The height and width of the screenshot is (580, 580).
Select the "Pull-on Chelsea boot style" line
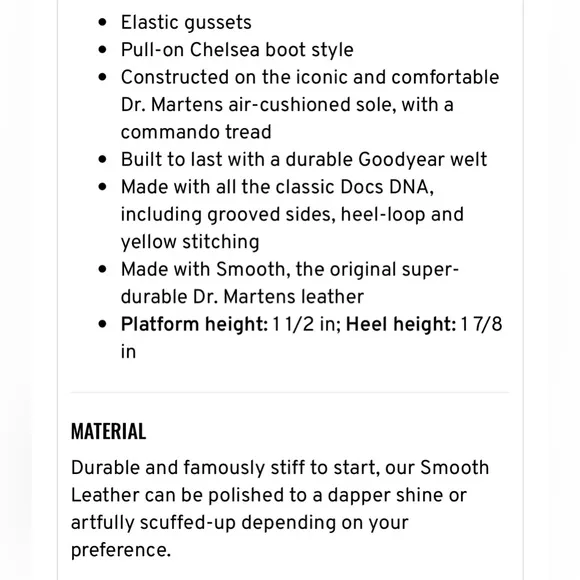pos(237,50)
